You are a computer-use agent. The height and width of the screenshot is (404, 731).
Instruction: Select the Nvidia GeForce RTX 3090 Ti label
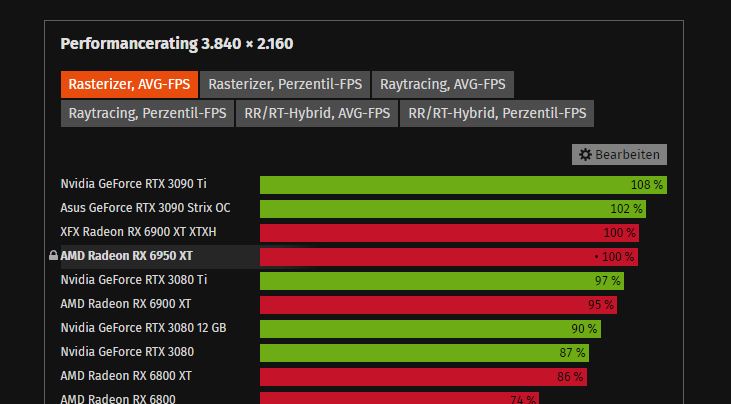coord(133,184)
